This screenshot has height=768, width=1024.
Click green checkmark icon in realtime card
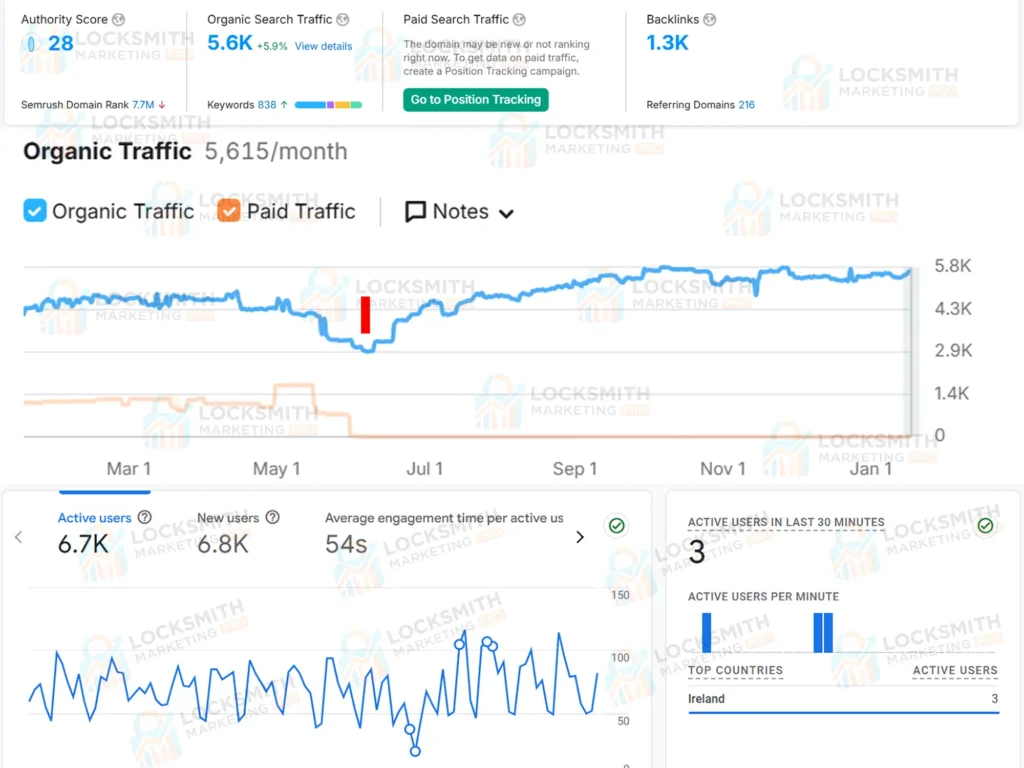[986, 526]
